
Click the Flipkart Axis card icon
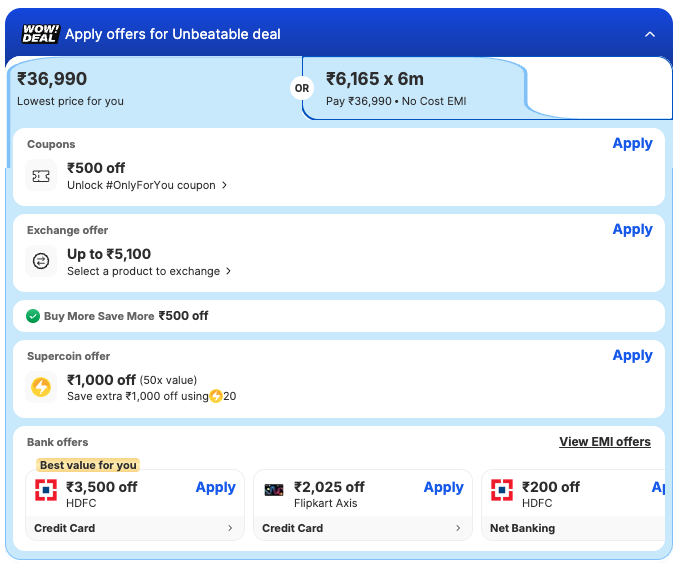(274, 490)
